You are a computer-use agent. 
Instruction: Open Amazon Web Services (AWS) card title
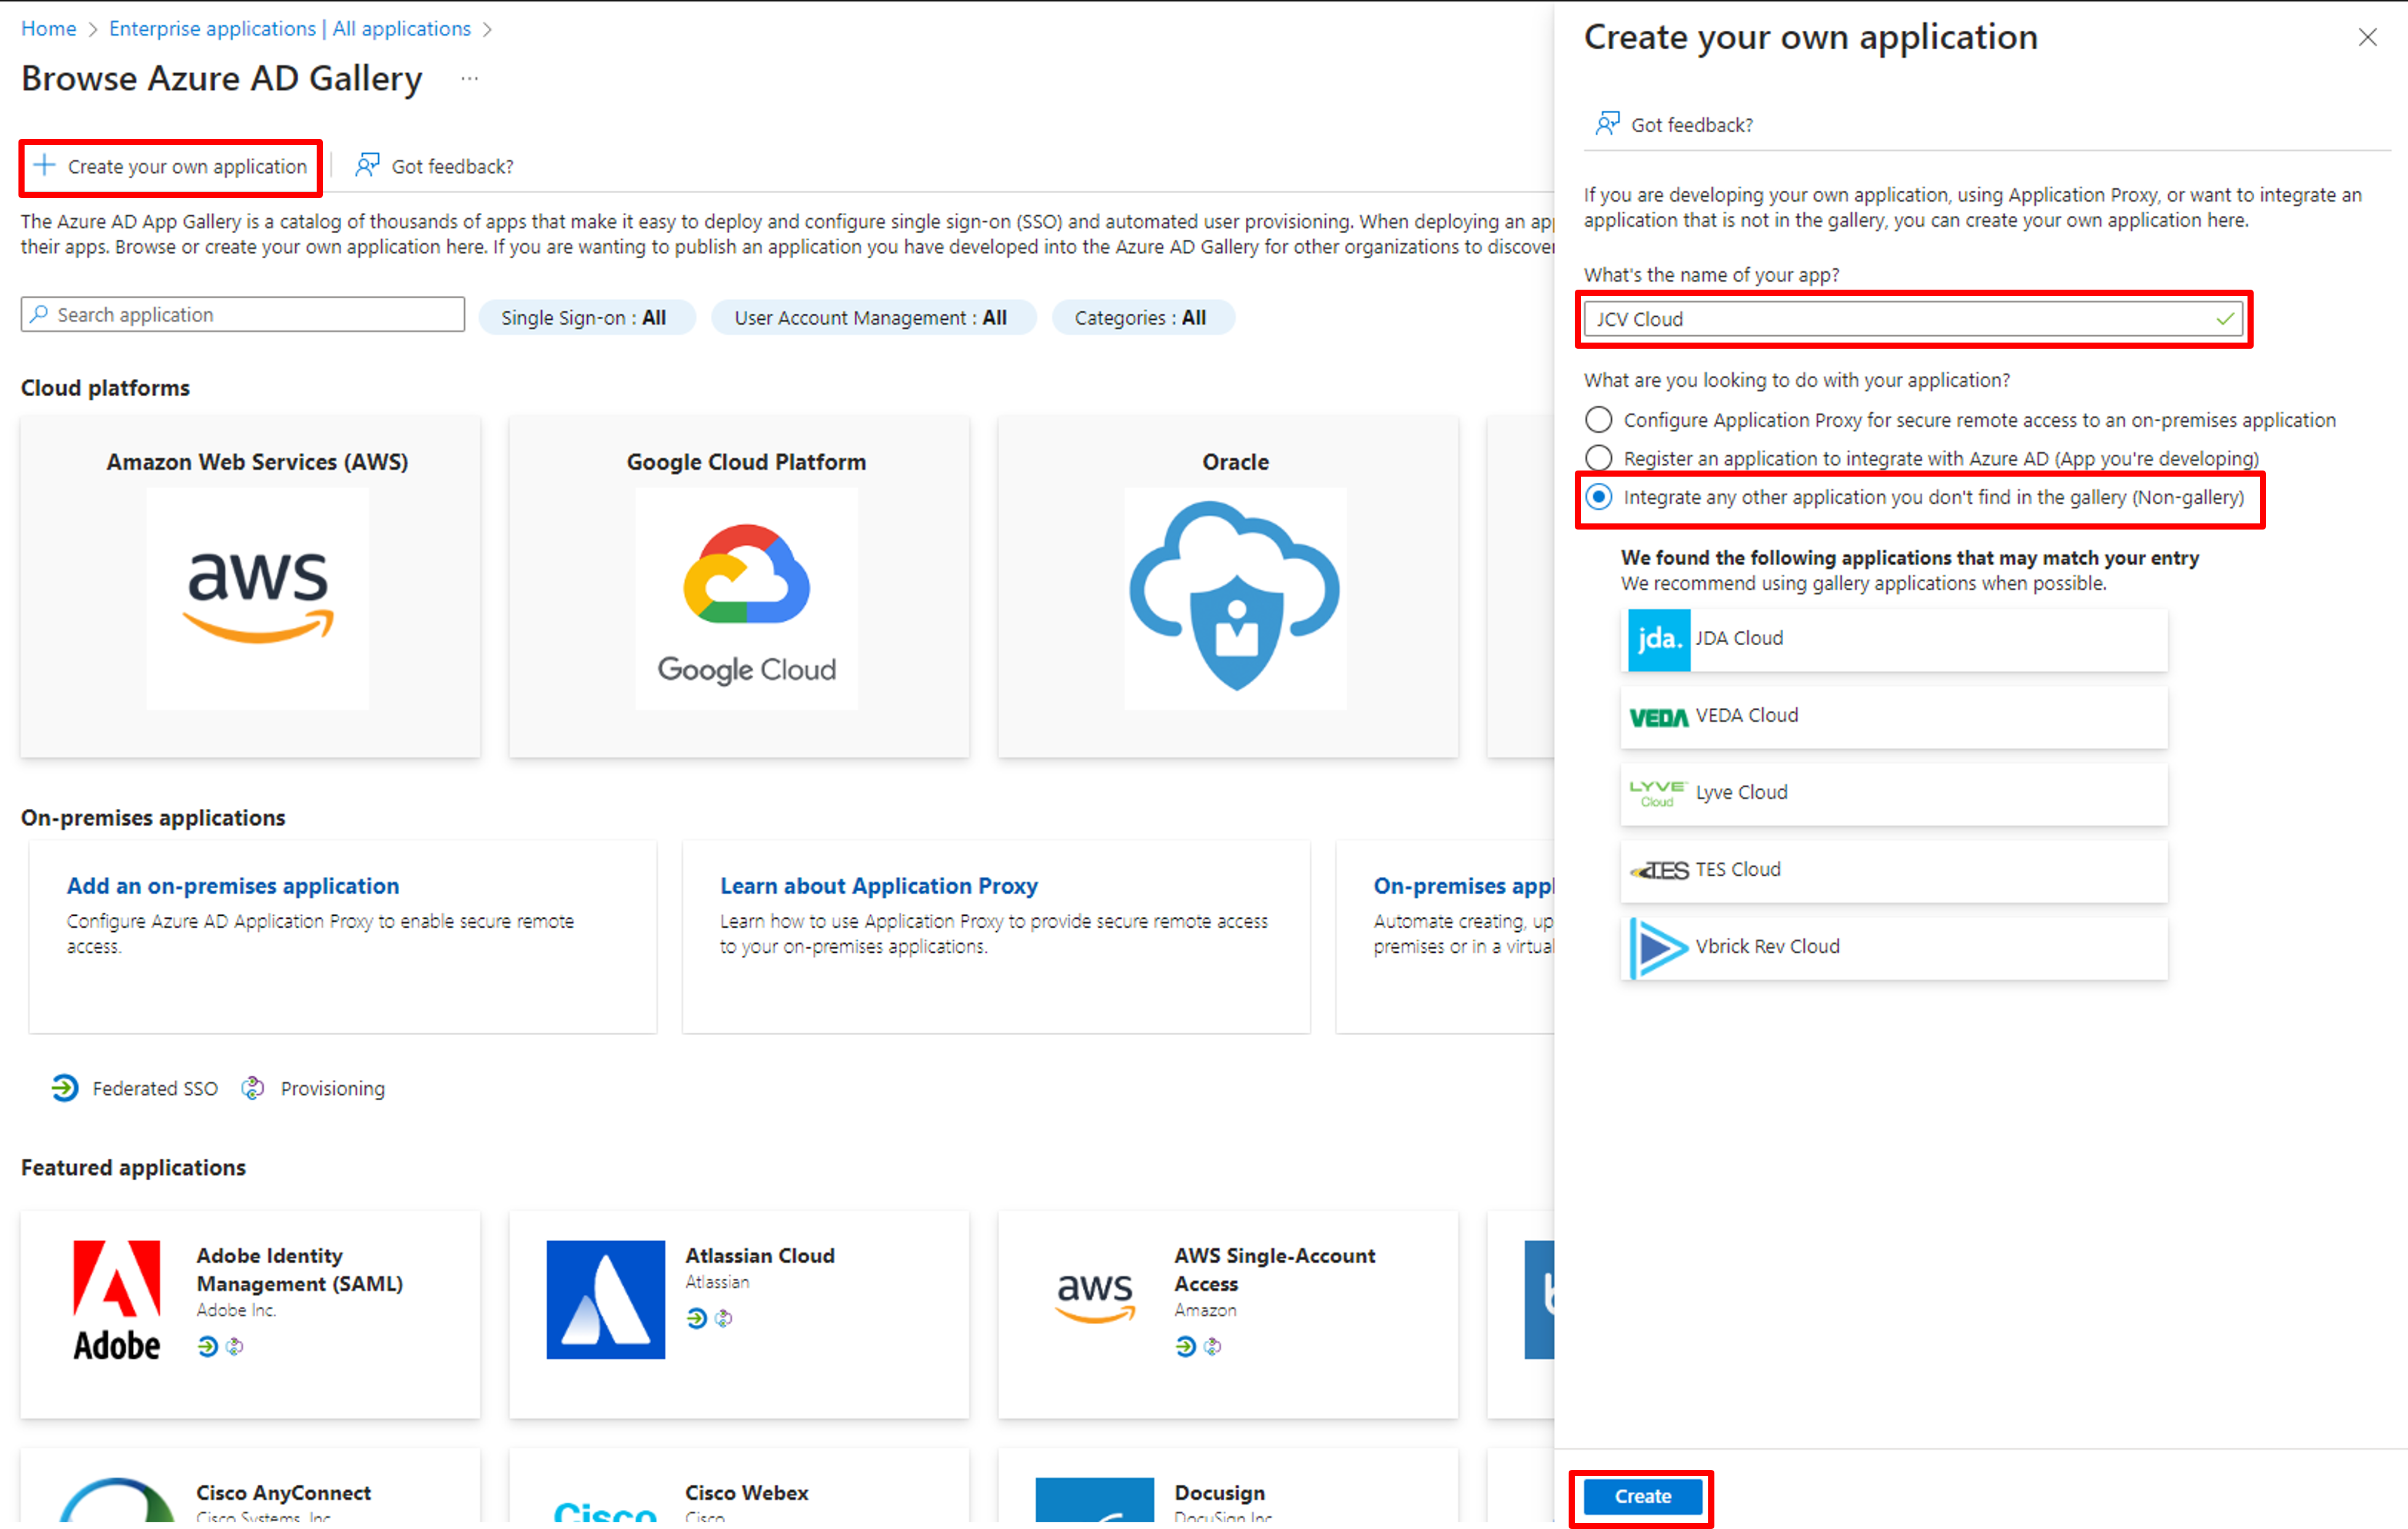(x=258, y=462)
